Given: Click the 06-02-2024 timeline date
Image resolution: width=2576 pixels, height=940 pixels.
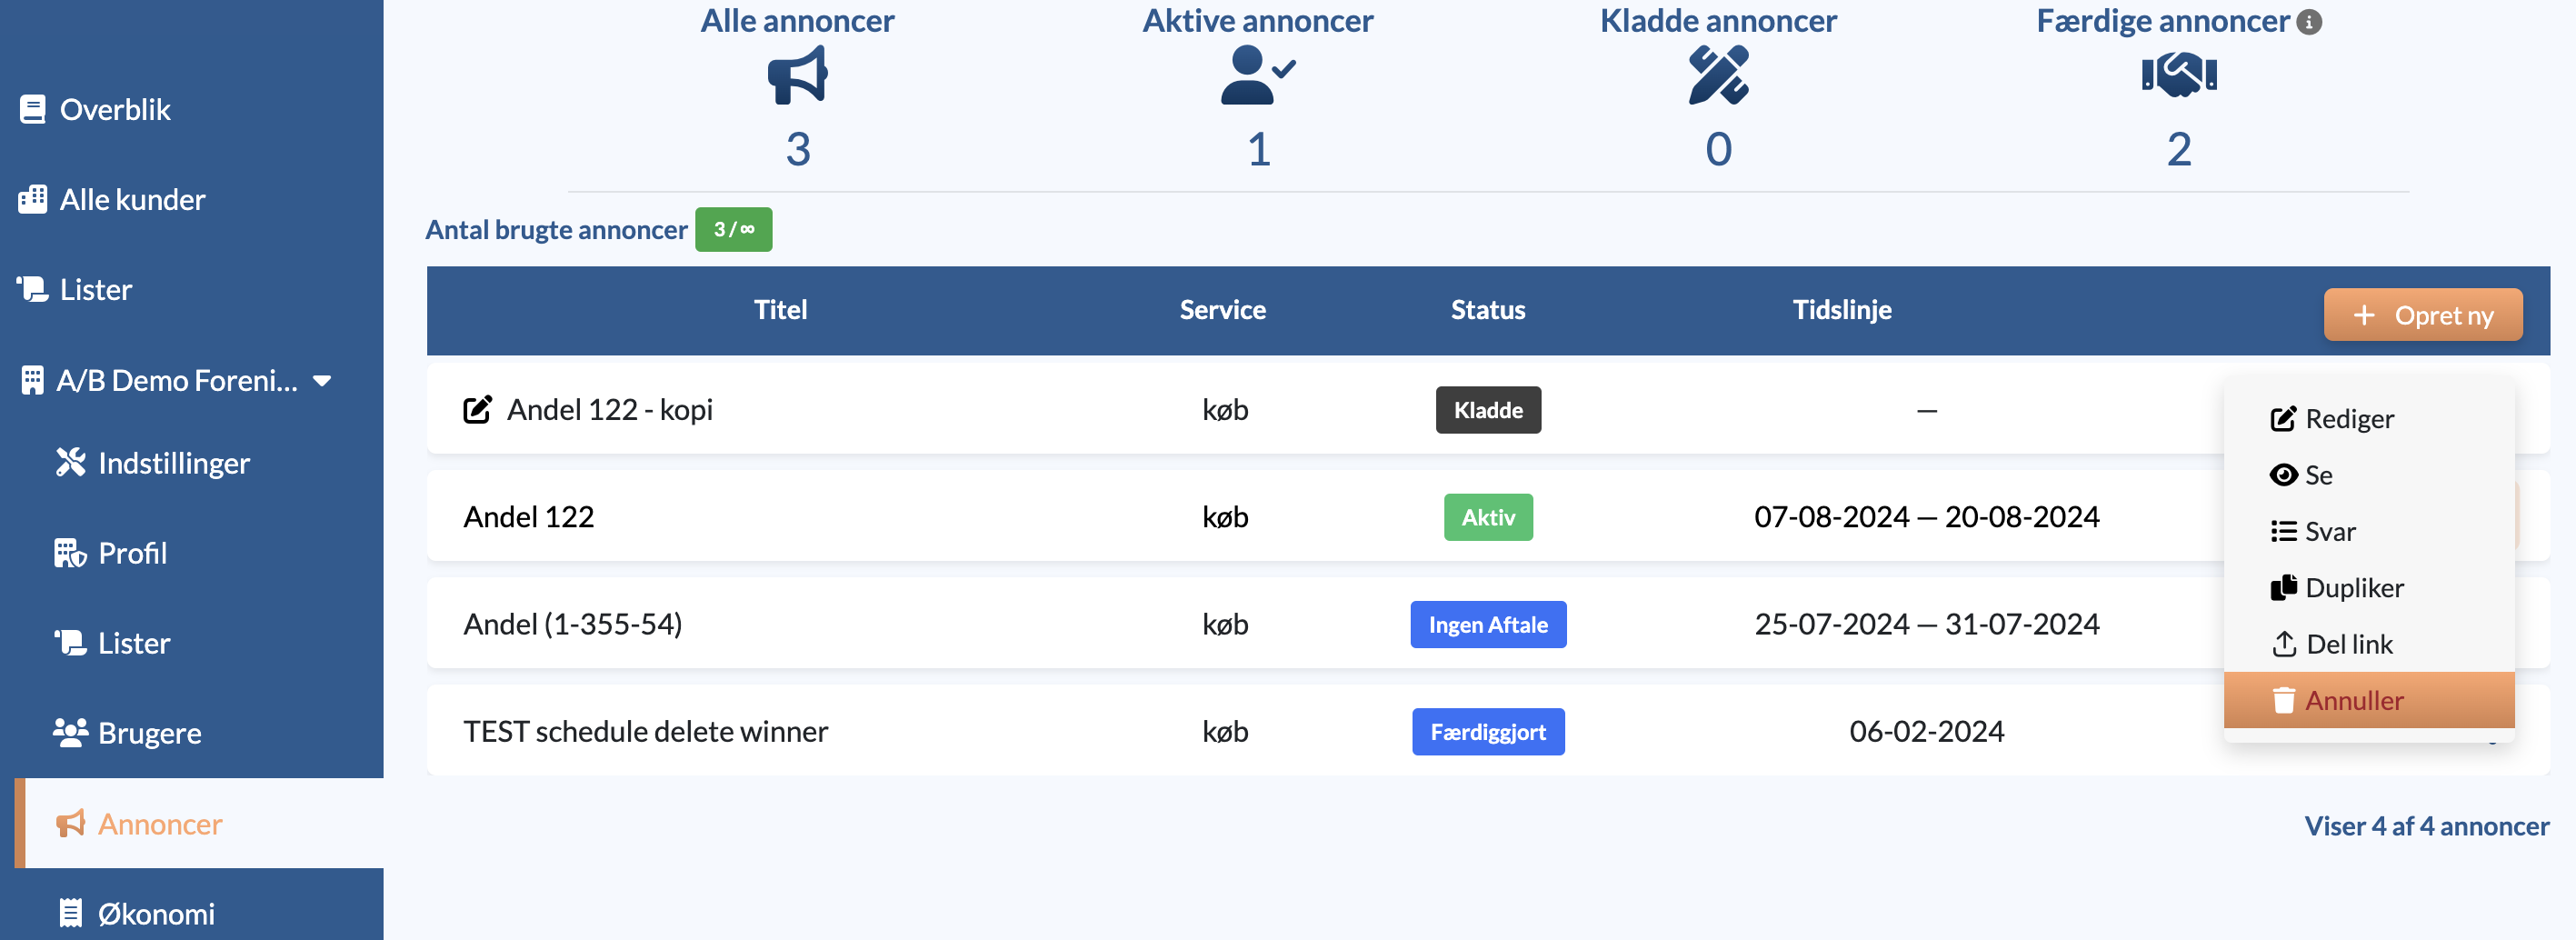Looking at the screenshot, I should [x=1926, y=731].
